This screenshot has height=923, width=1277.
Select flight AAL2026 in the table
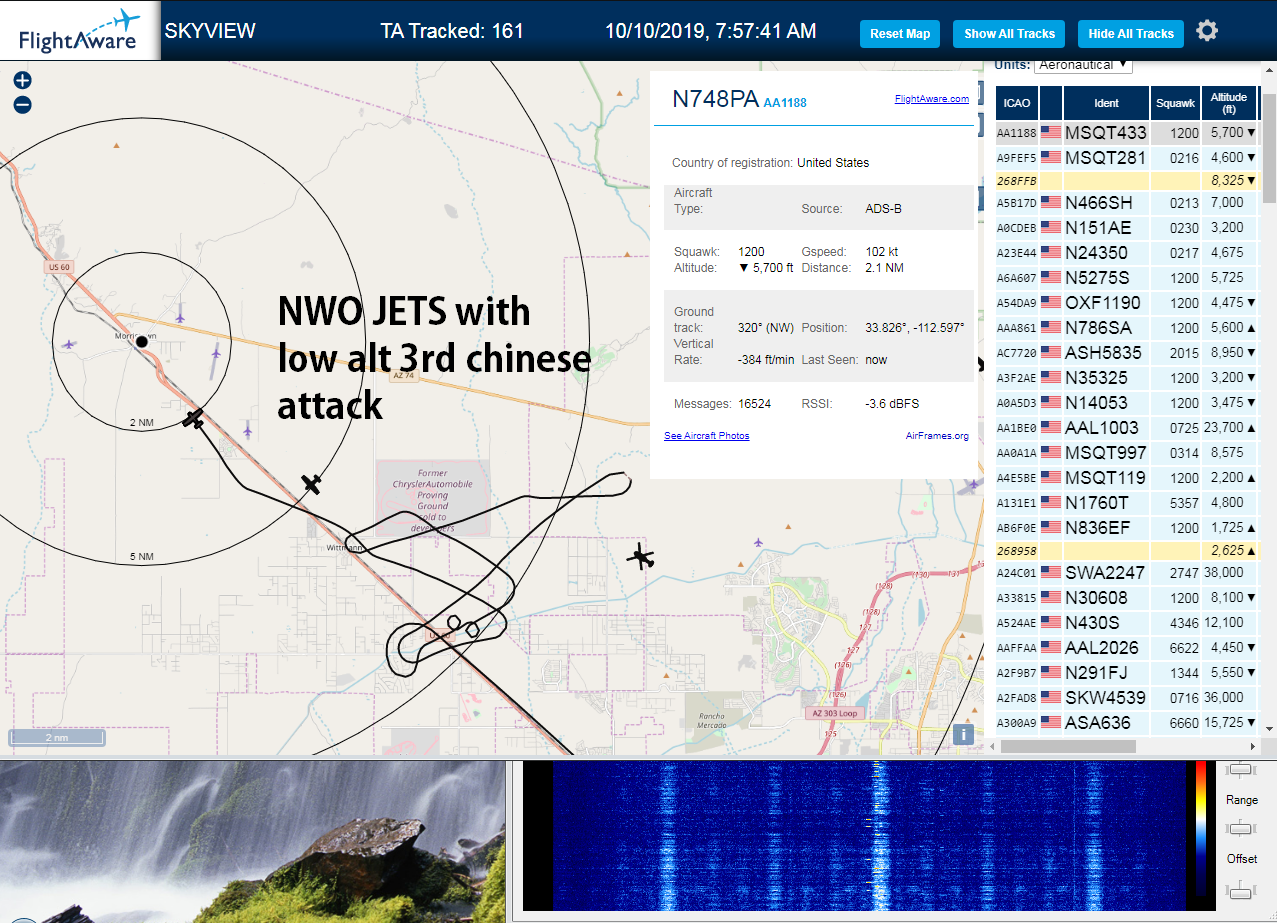(x=1127, y=647)
